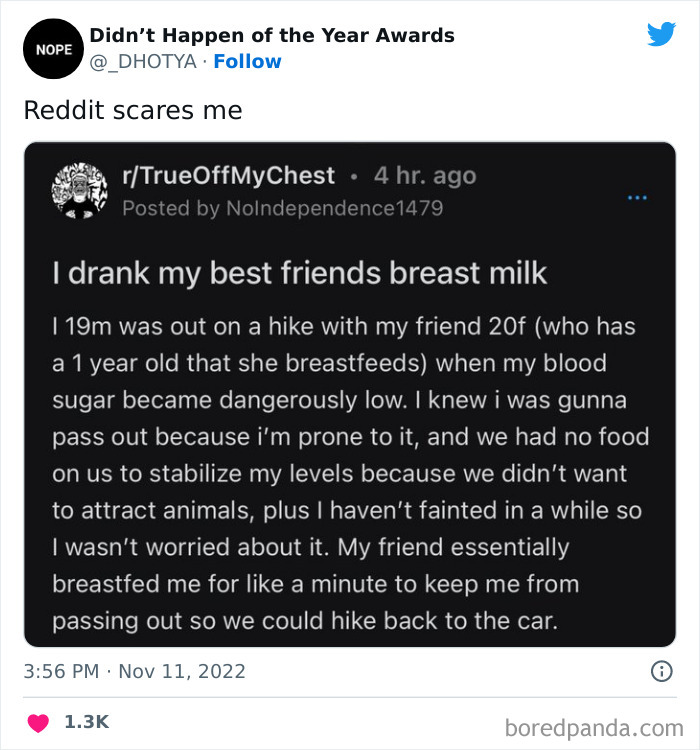Click the Reddit post body paragraph
The width and height of the screenshot is (700, 750).
[350, 473]
